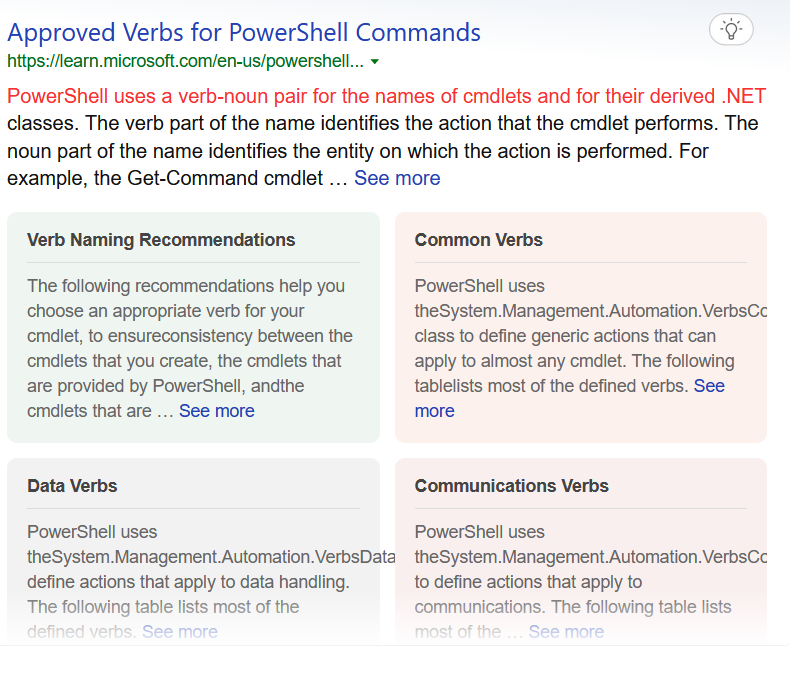The width and height of the screenshot is (790, 699).
Task: Open the Common Verbs card heading
Action: (479, 240)
